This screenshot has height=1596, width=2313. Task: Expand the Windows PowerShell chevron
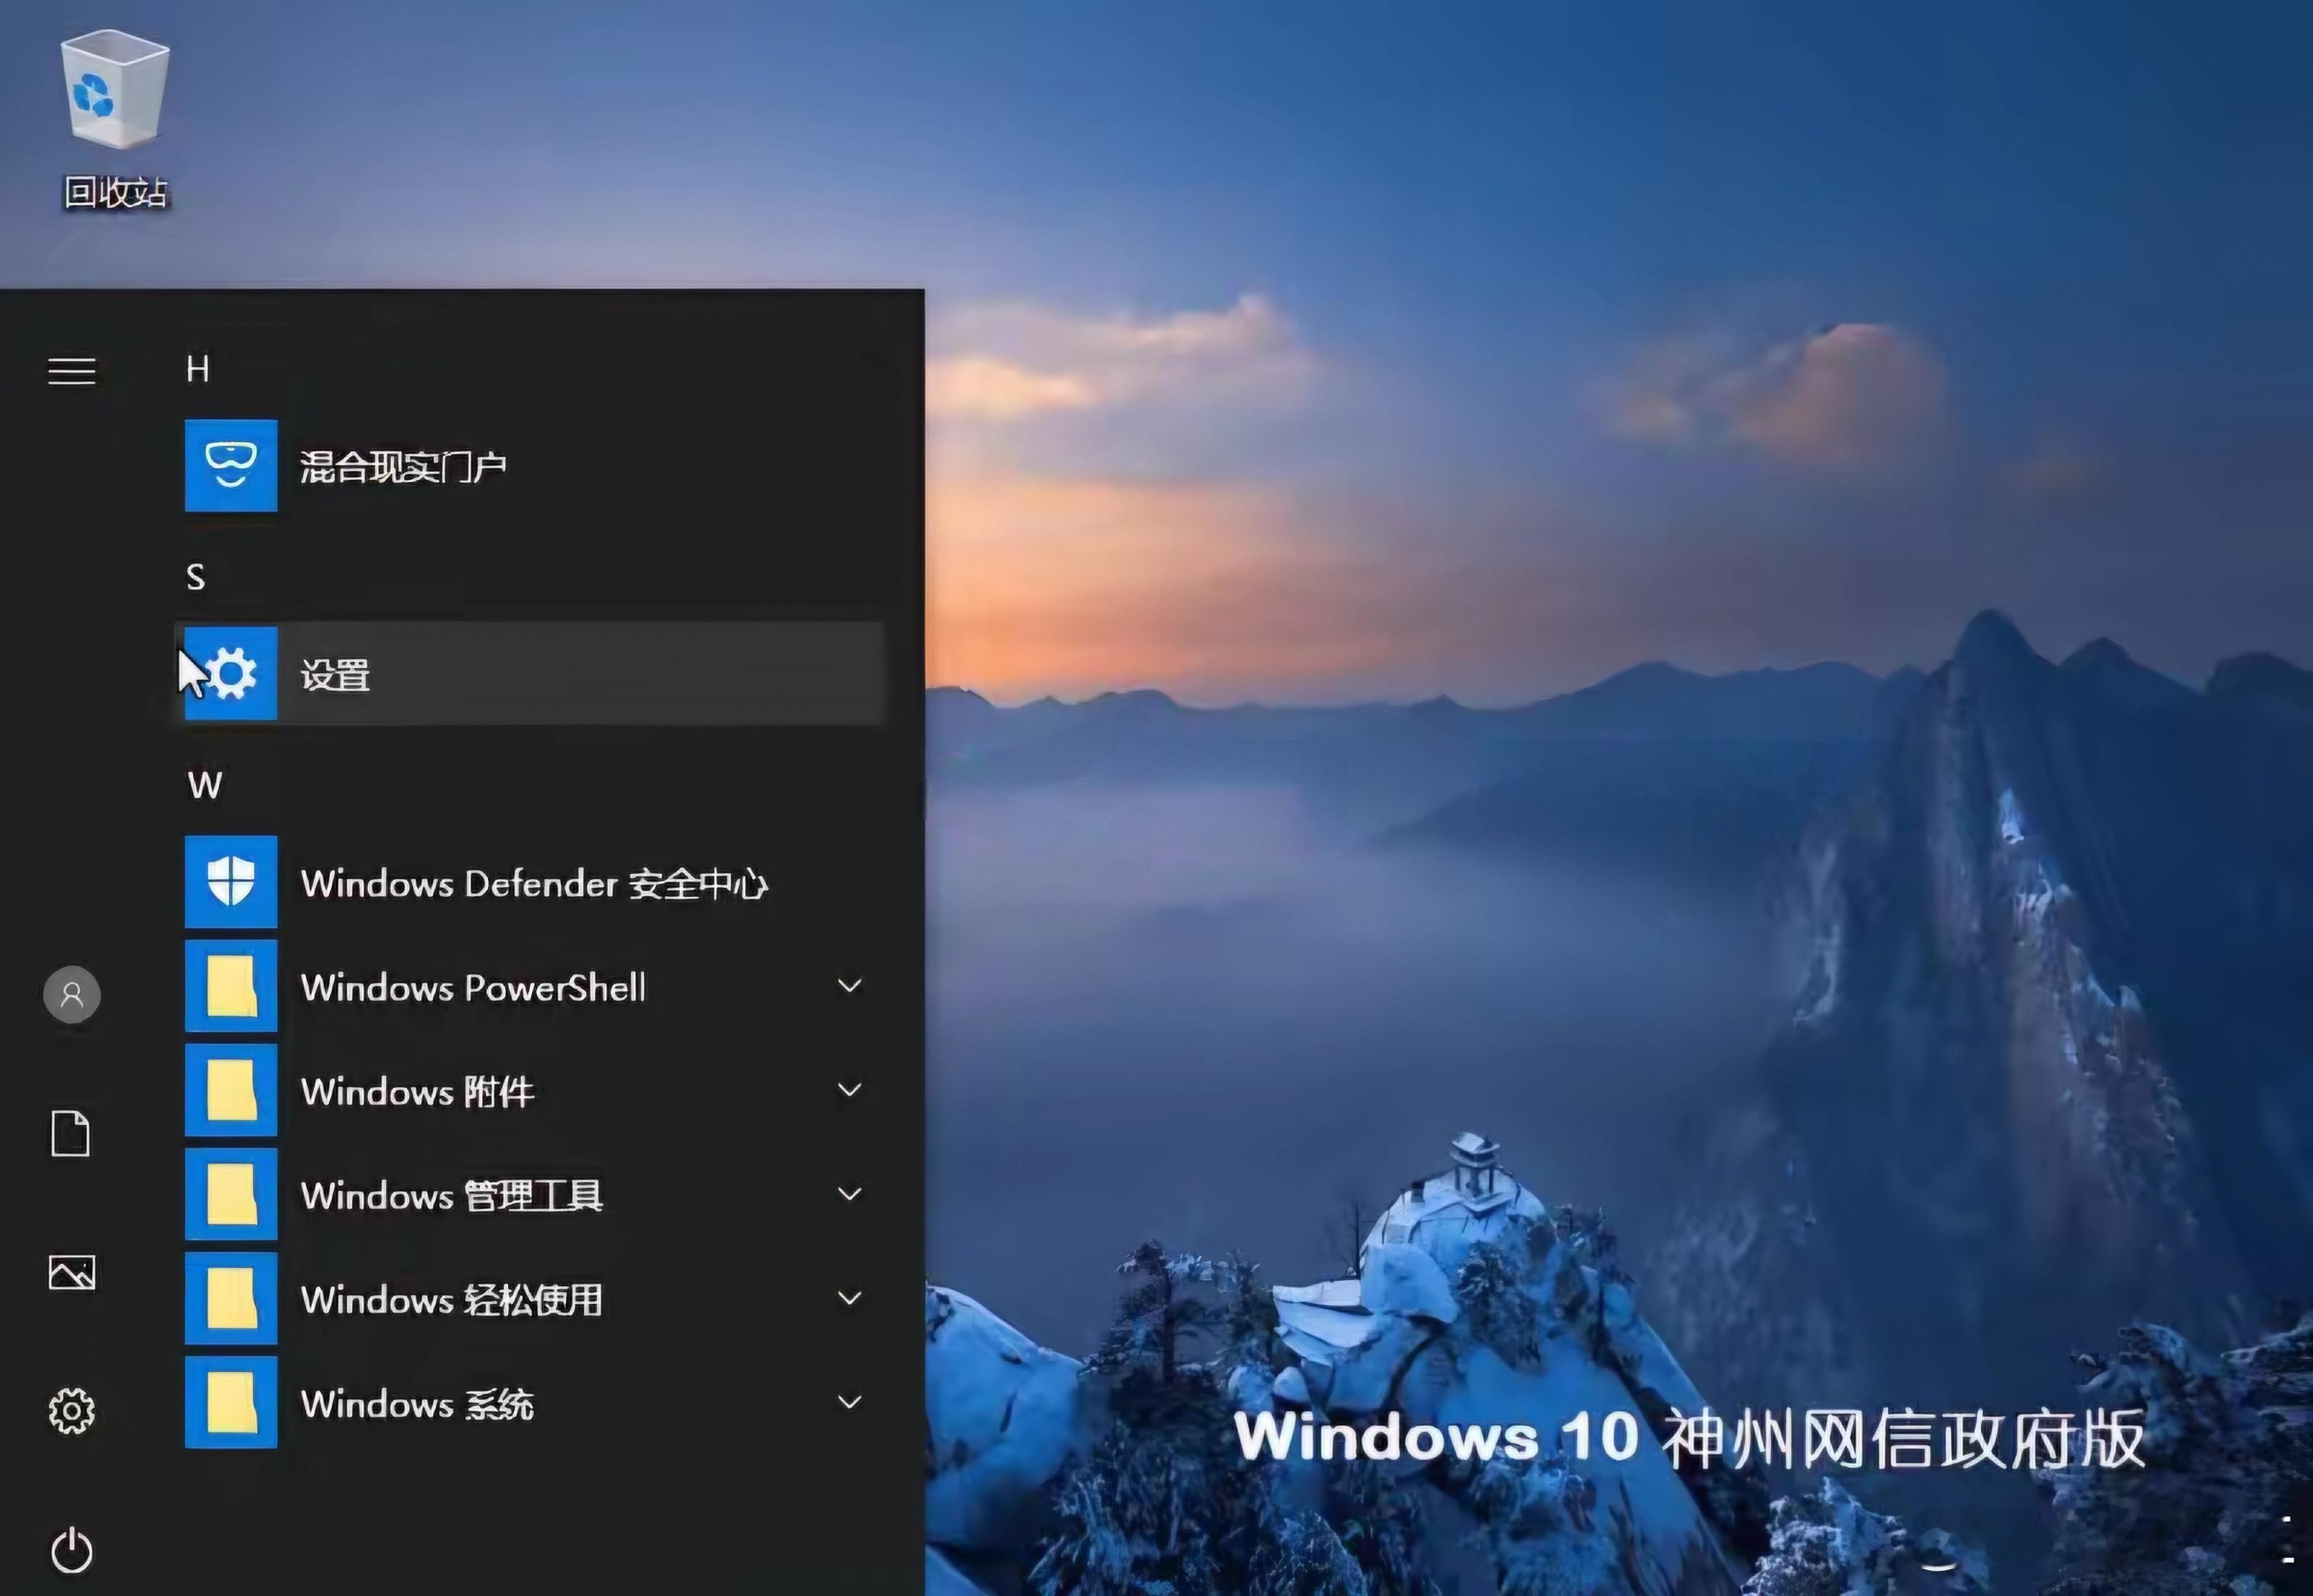(x=850, y=986)
